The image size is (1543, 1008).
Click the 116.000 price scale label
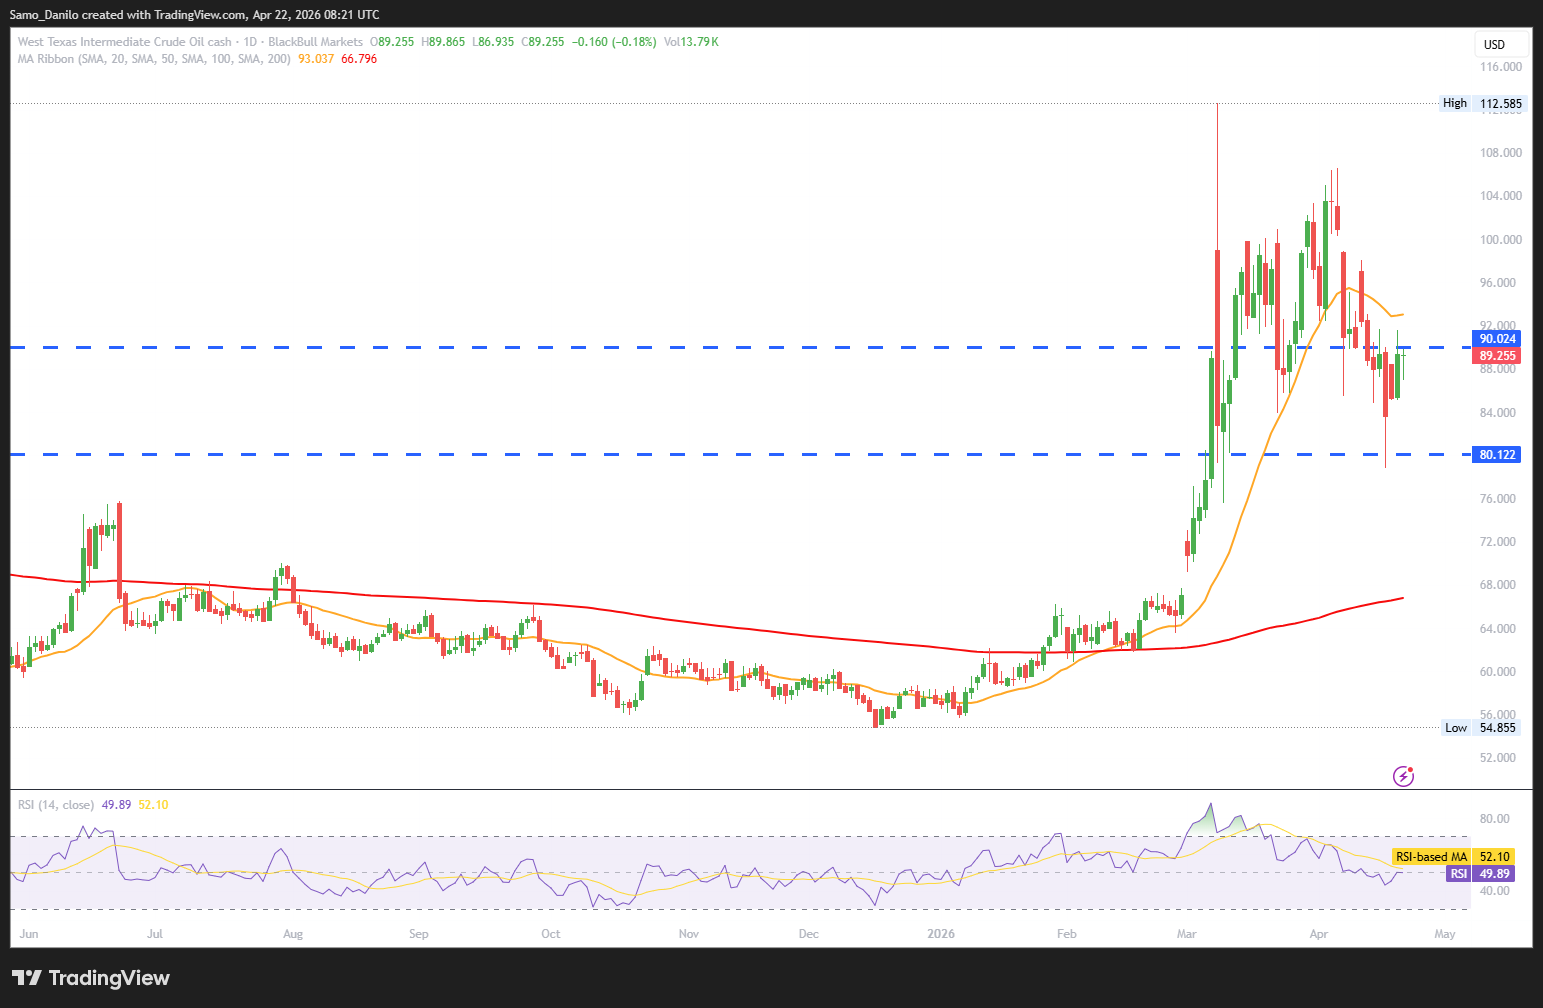click(1500, 67)
